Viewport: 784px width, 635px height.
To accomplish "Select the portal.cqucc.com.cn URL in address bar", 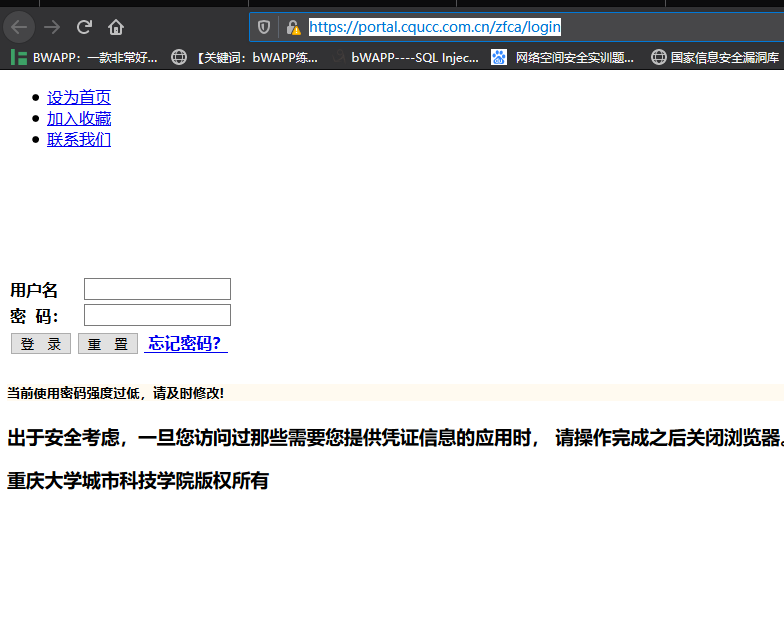I will (x=434, y=26).
